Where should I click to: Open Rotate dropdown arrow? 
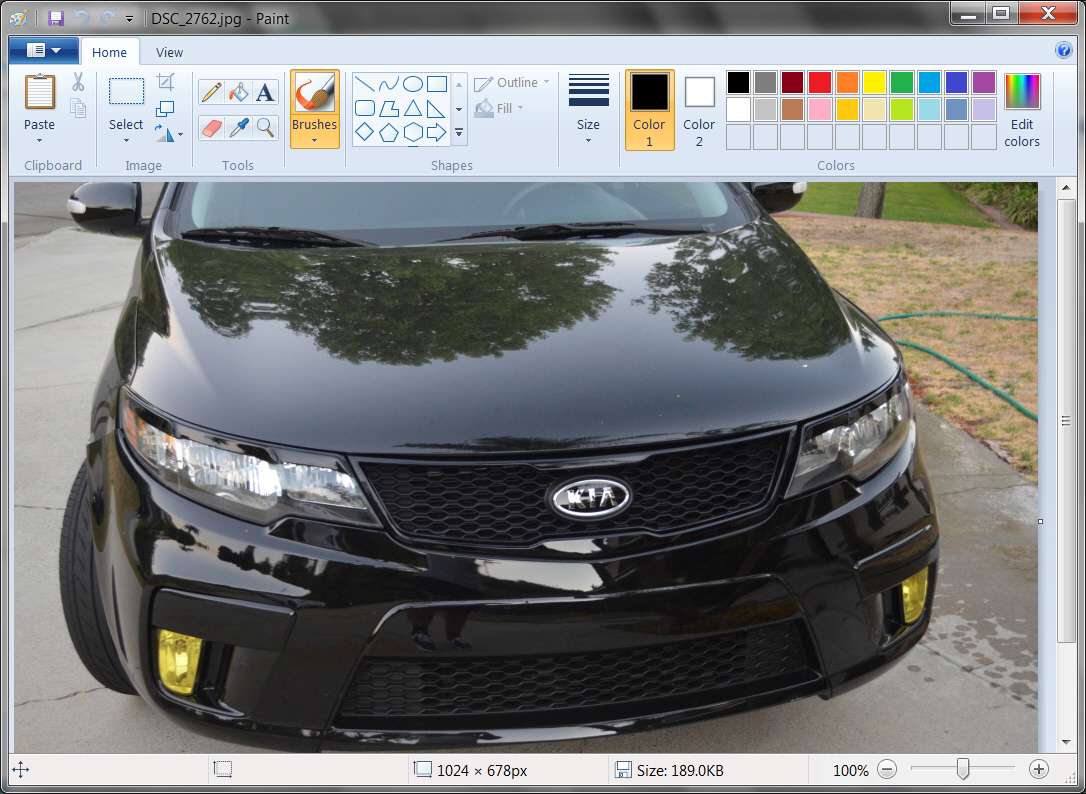(x=181, y=134)
